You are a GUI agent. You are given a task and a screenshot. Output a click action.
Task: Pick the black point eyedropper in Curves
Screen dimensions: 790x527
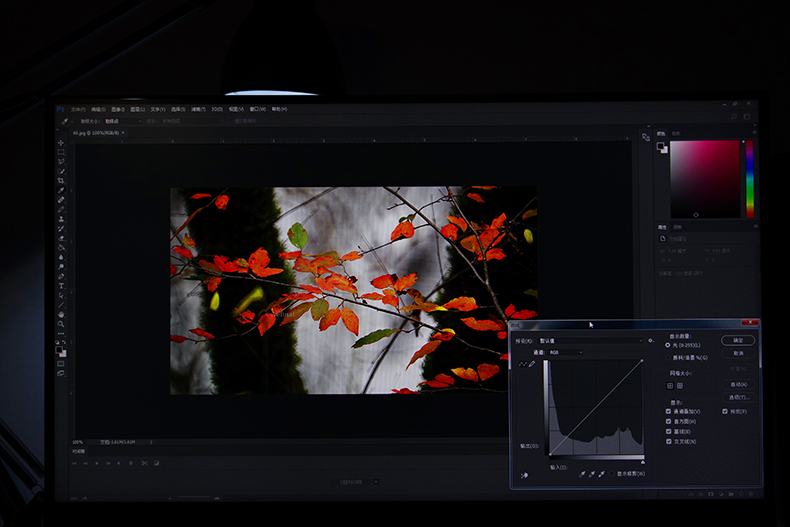[583, 474]
